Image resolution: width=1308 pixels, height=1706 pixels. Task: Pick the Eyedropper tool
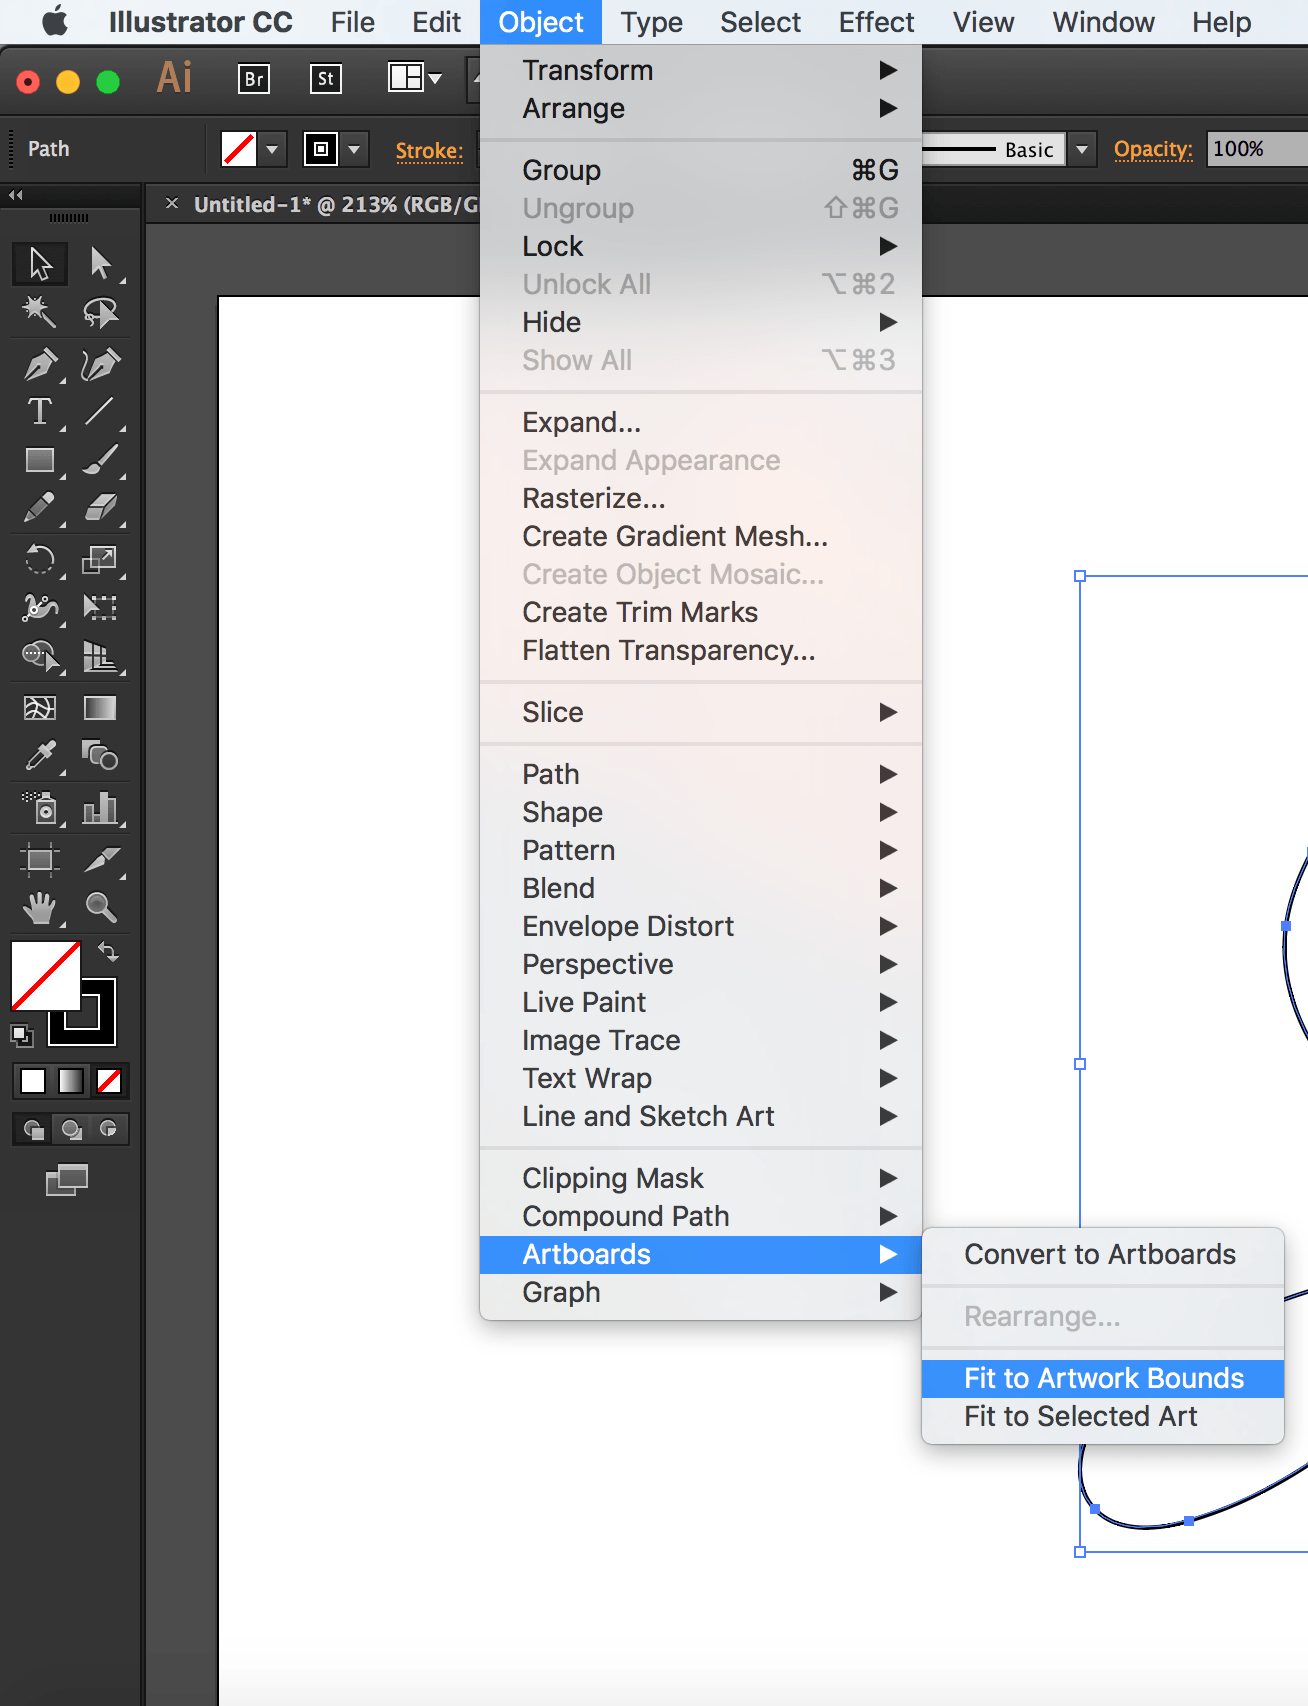click(x=40, y=756)
